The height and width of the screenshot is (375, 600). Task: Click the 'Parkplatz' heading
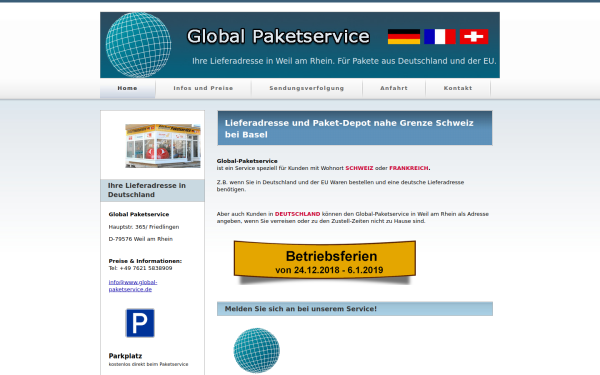[x=125, y=356]
